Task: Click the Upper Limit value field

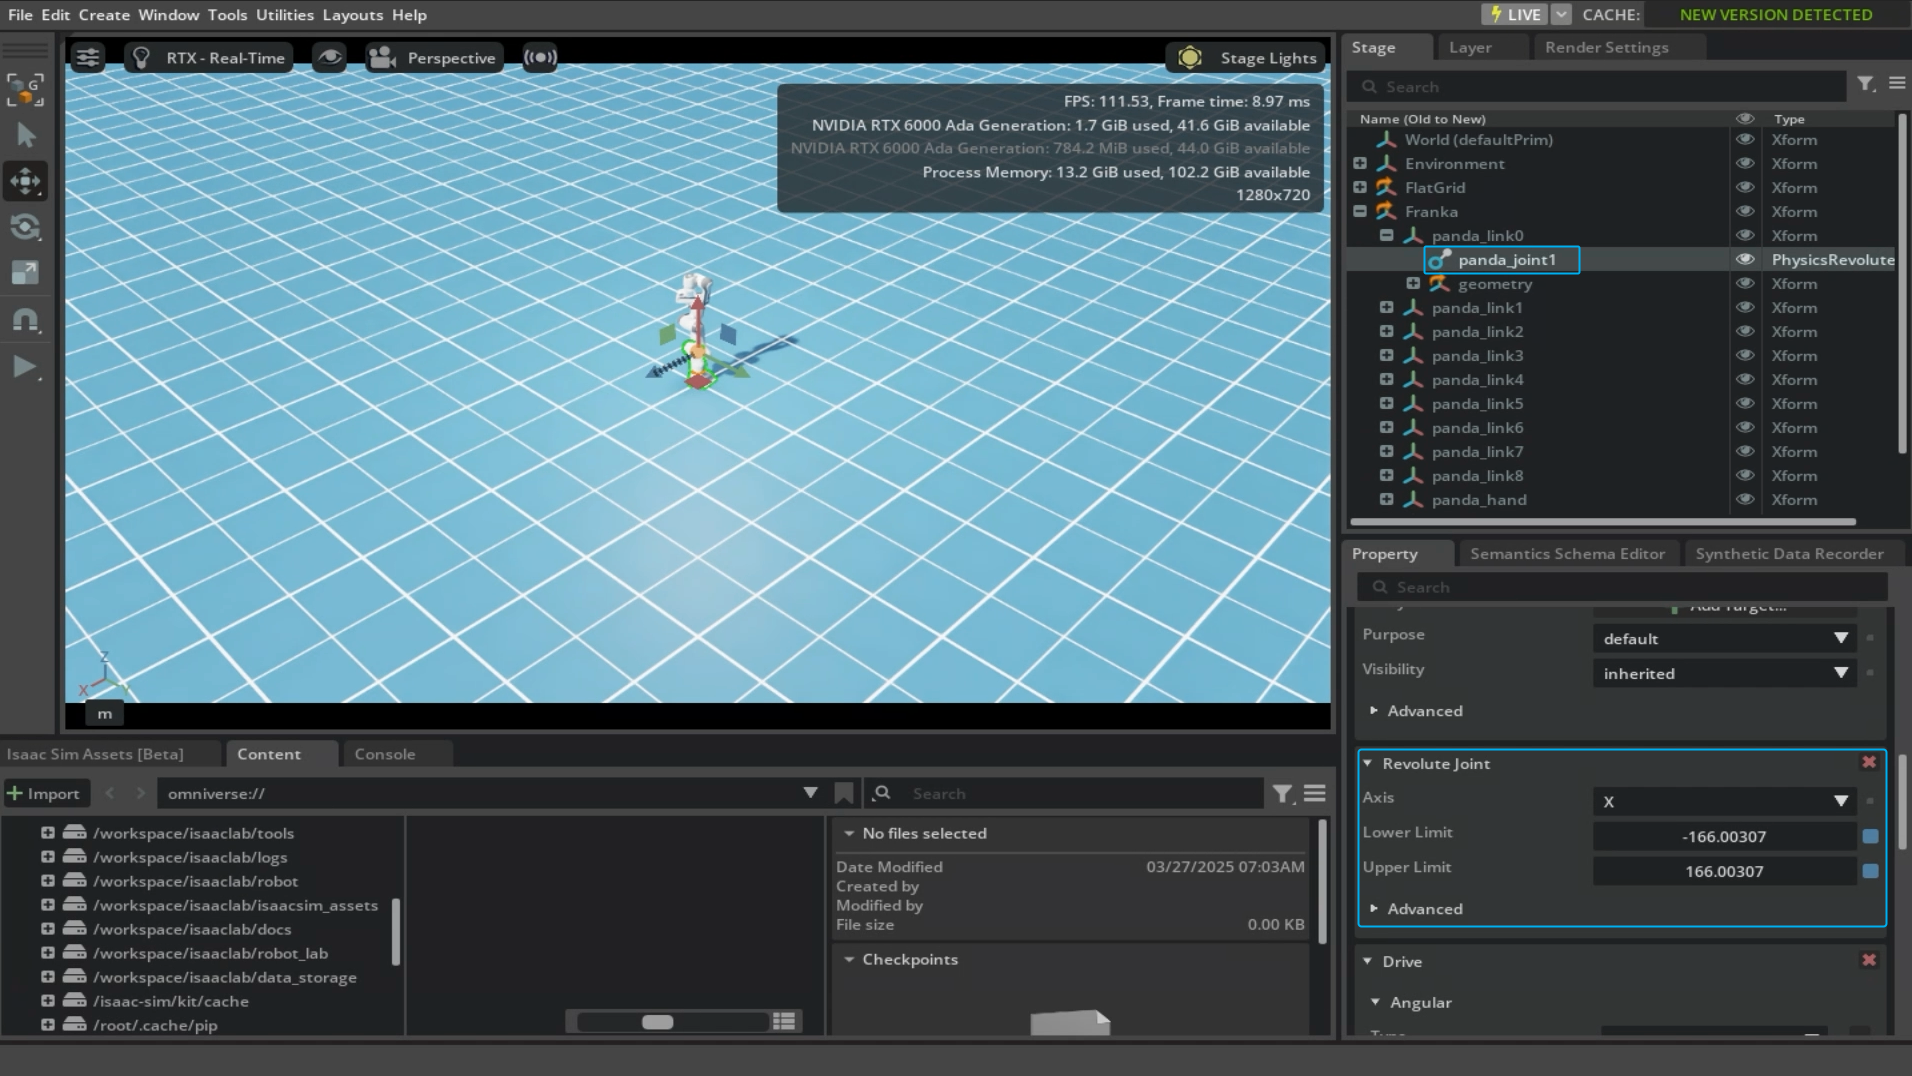Action: (1724, 871)
